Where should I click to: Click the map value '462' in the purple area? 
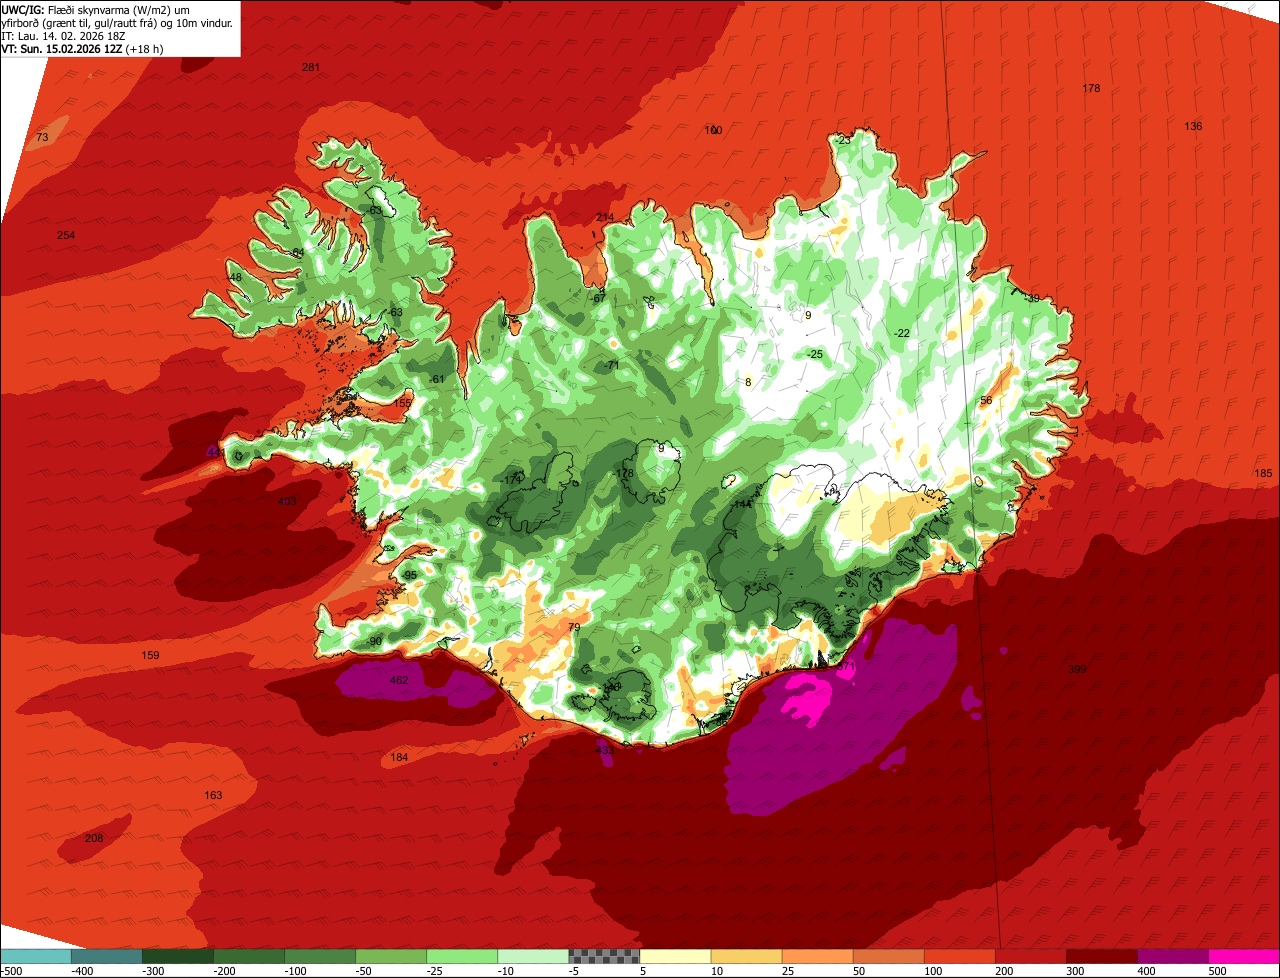(399, 680)
